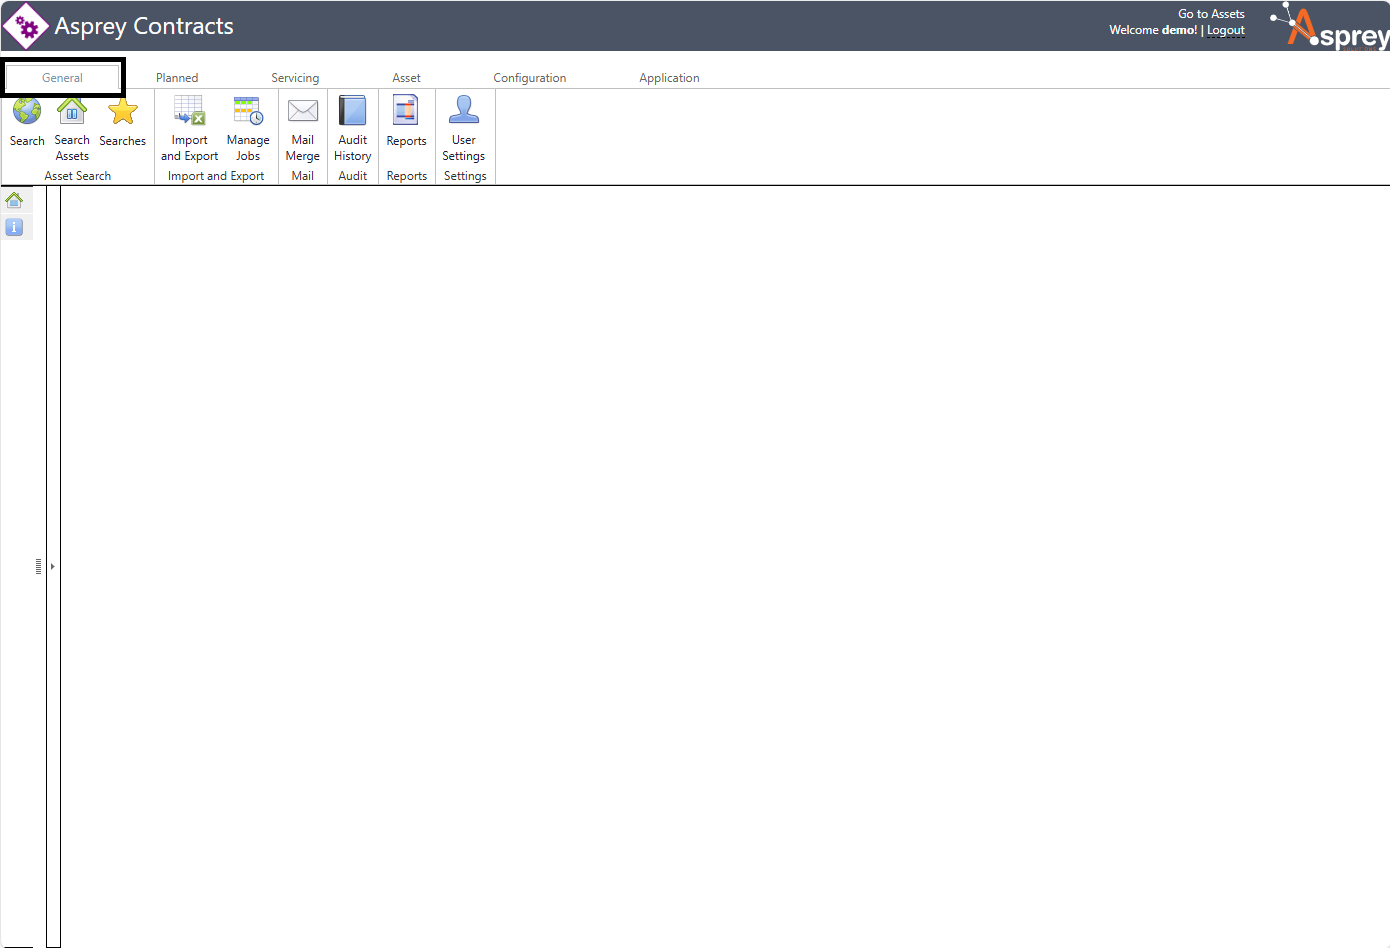The height and width of the screenshot is (948, 1390).
Task: Switch to the Servicing ribbon tab
Action: pyautogui.click(x=295, y=78)
